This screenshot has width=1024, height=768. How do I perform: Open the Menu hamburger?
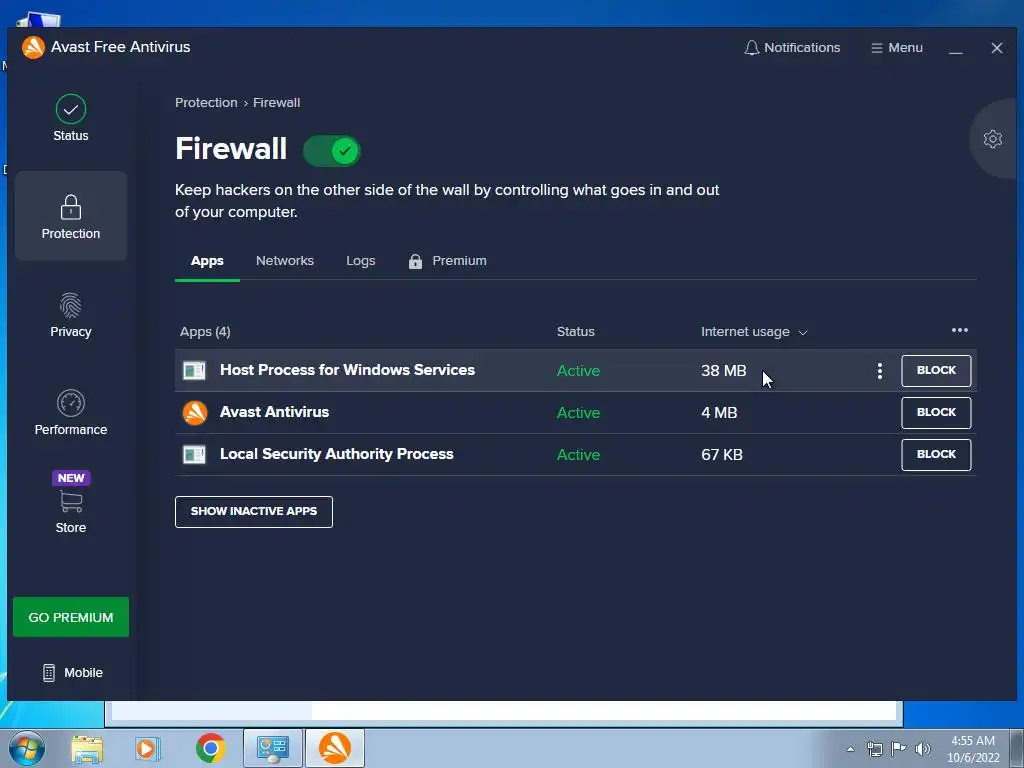[x=897, y=48]
